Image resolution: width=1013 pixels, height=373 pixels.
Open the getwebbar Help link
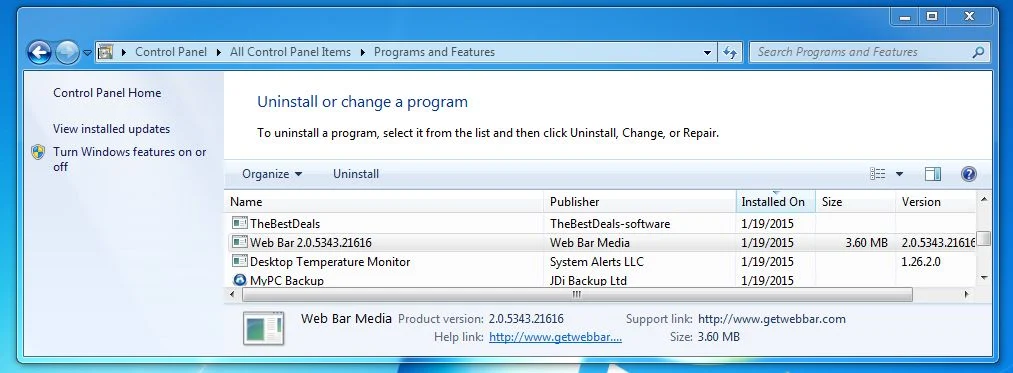tap(556, 337)
